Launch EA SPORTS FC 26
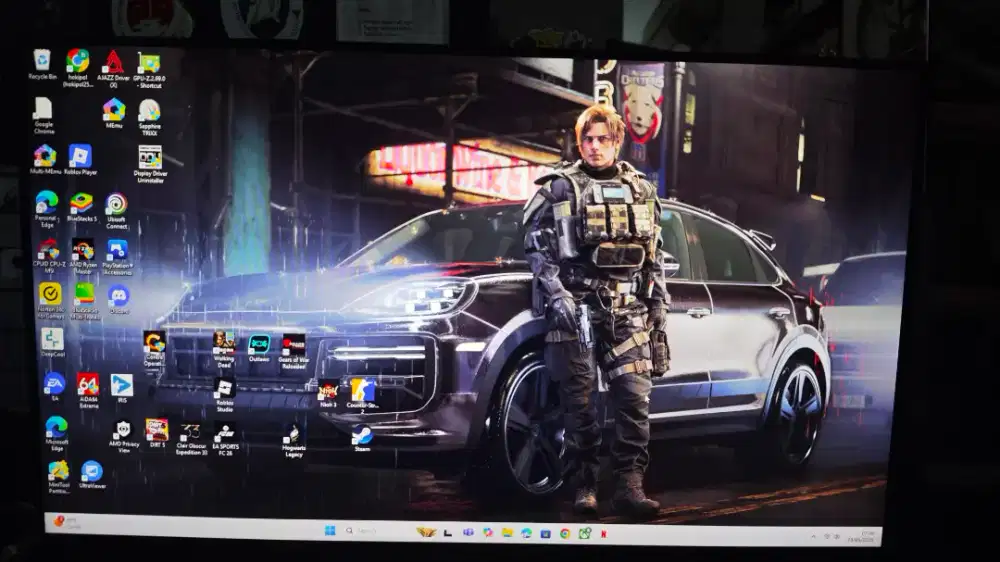The width and height of the screenshot is (1000, 562). coord(225,439)
